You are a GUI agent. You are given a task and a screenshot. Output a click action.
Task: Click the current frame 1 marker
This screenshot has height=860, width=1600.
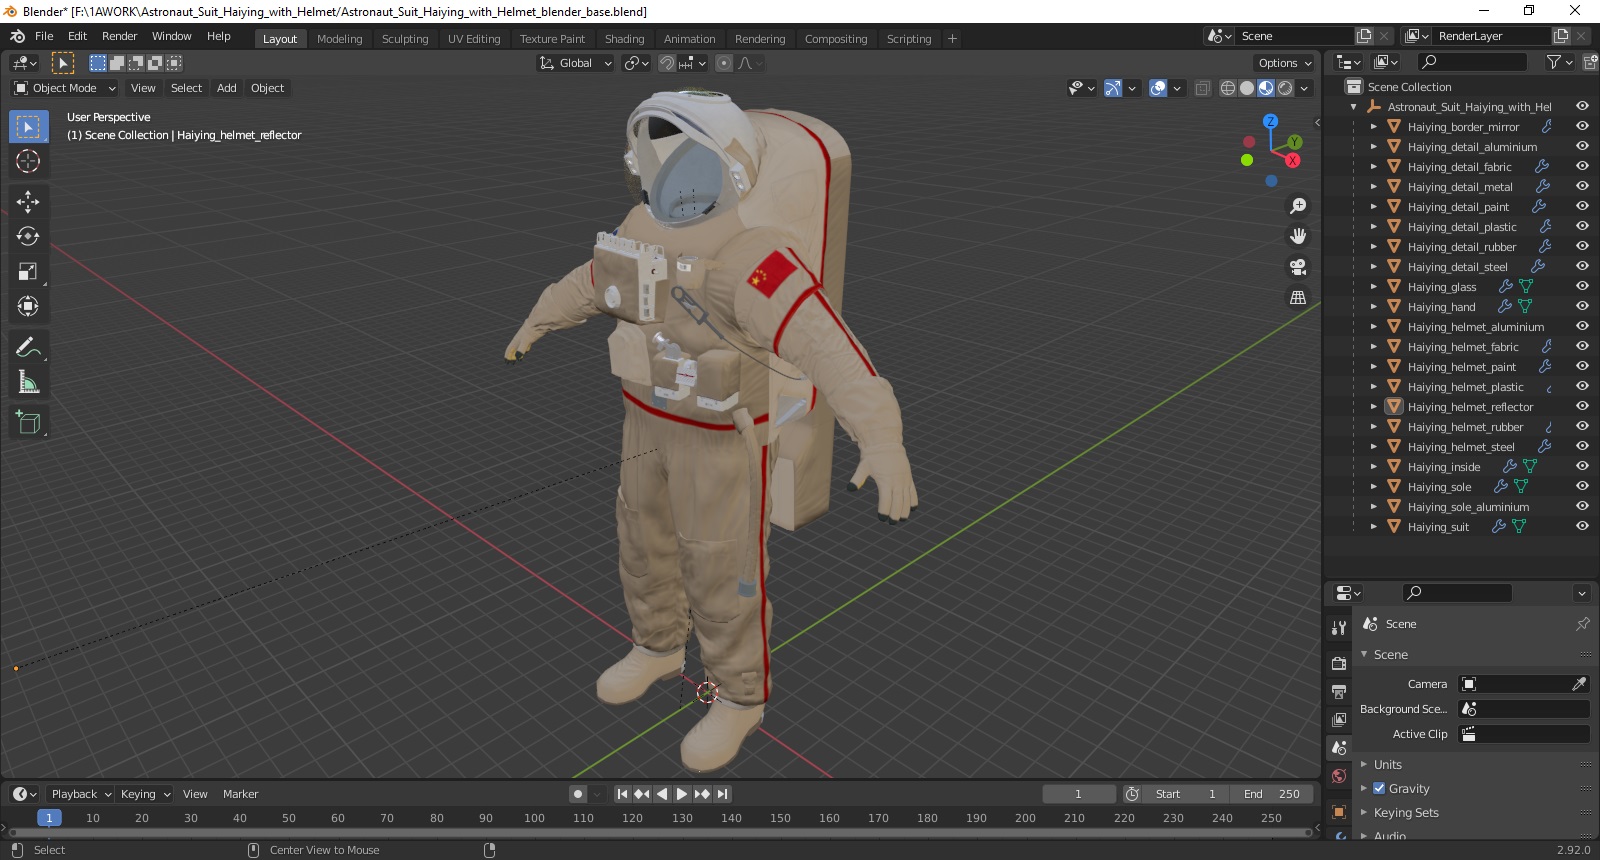pyautogui.click(x=49, y=818)
